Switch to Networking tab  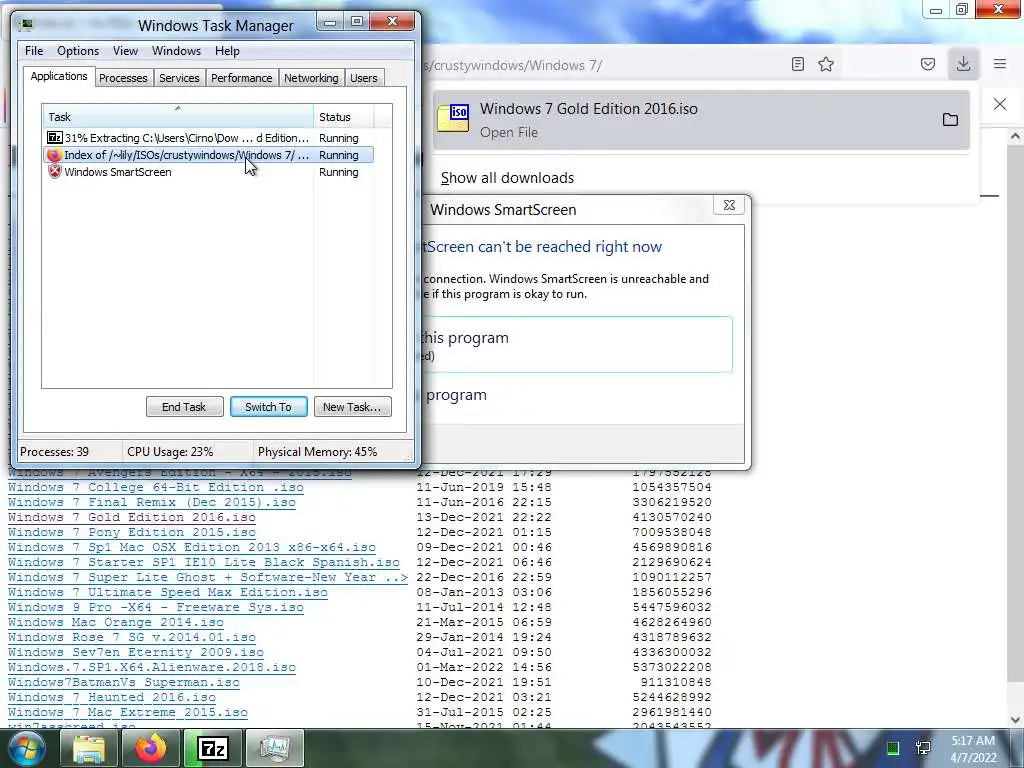coord(312,78)
